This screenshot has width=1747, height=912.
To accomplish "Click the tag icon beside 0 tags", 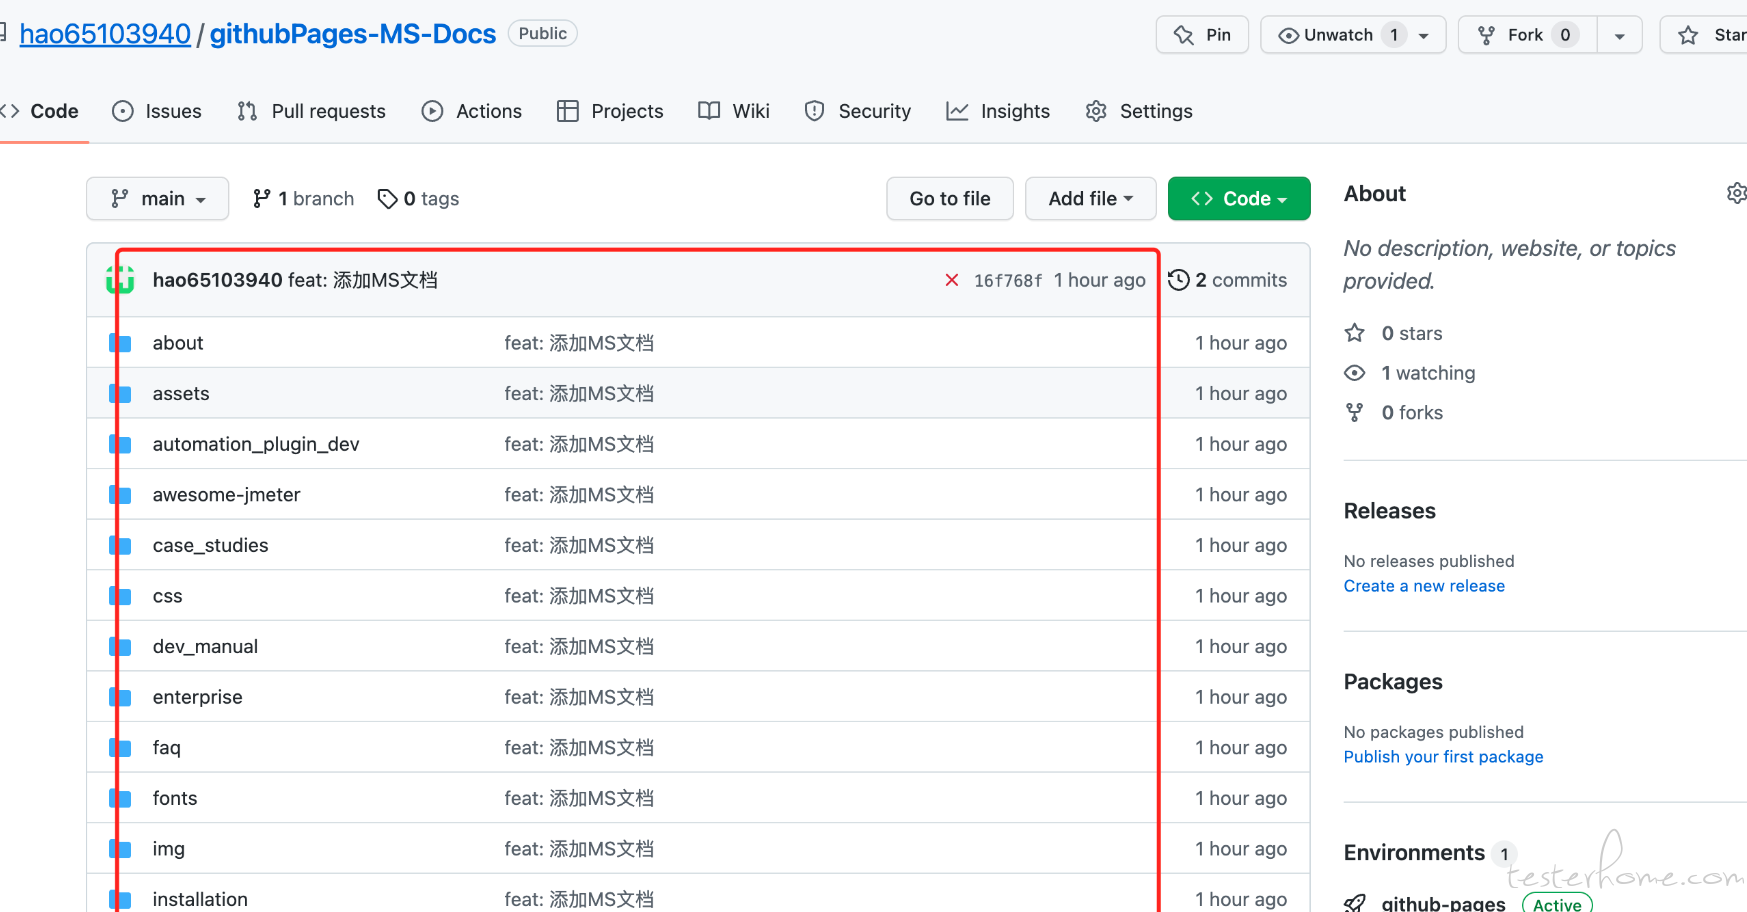I will (x=387, y=199).
